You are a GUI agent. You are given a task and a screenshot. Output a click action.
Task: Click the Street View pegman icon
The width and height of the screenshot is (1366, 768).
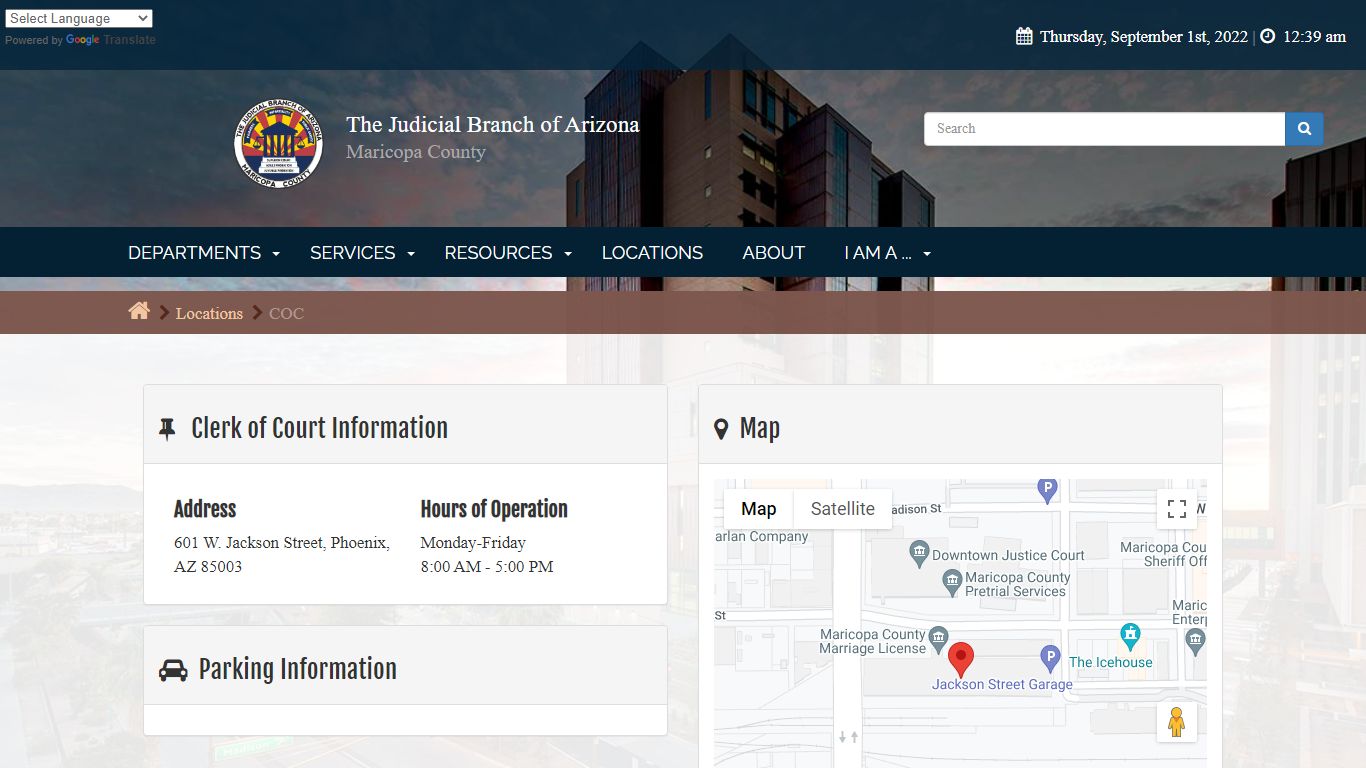click(x=1177, y=722)
